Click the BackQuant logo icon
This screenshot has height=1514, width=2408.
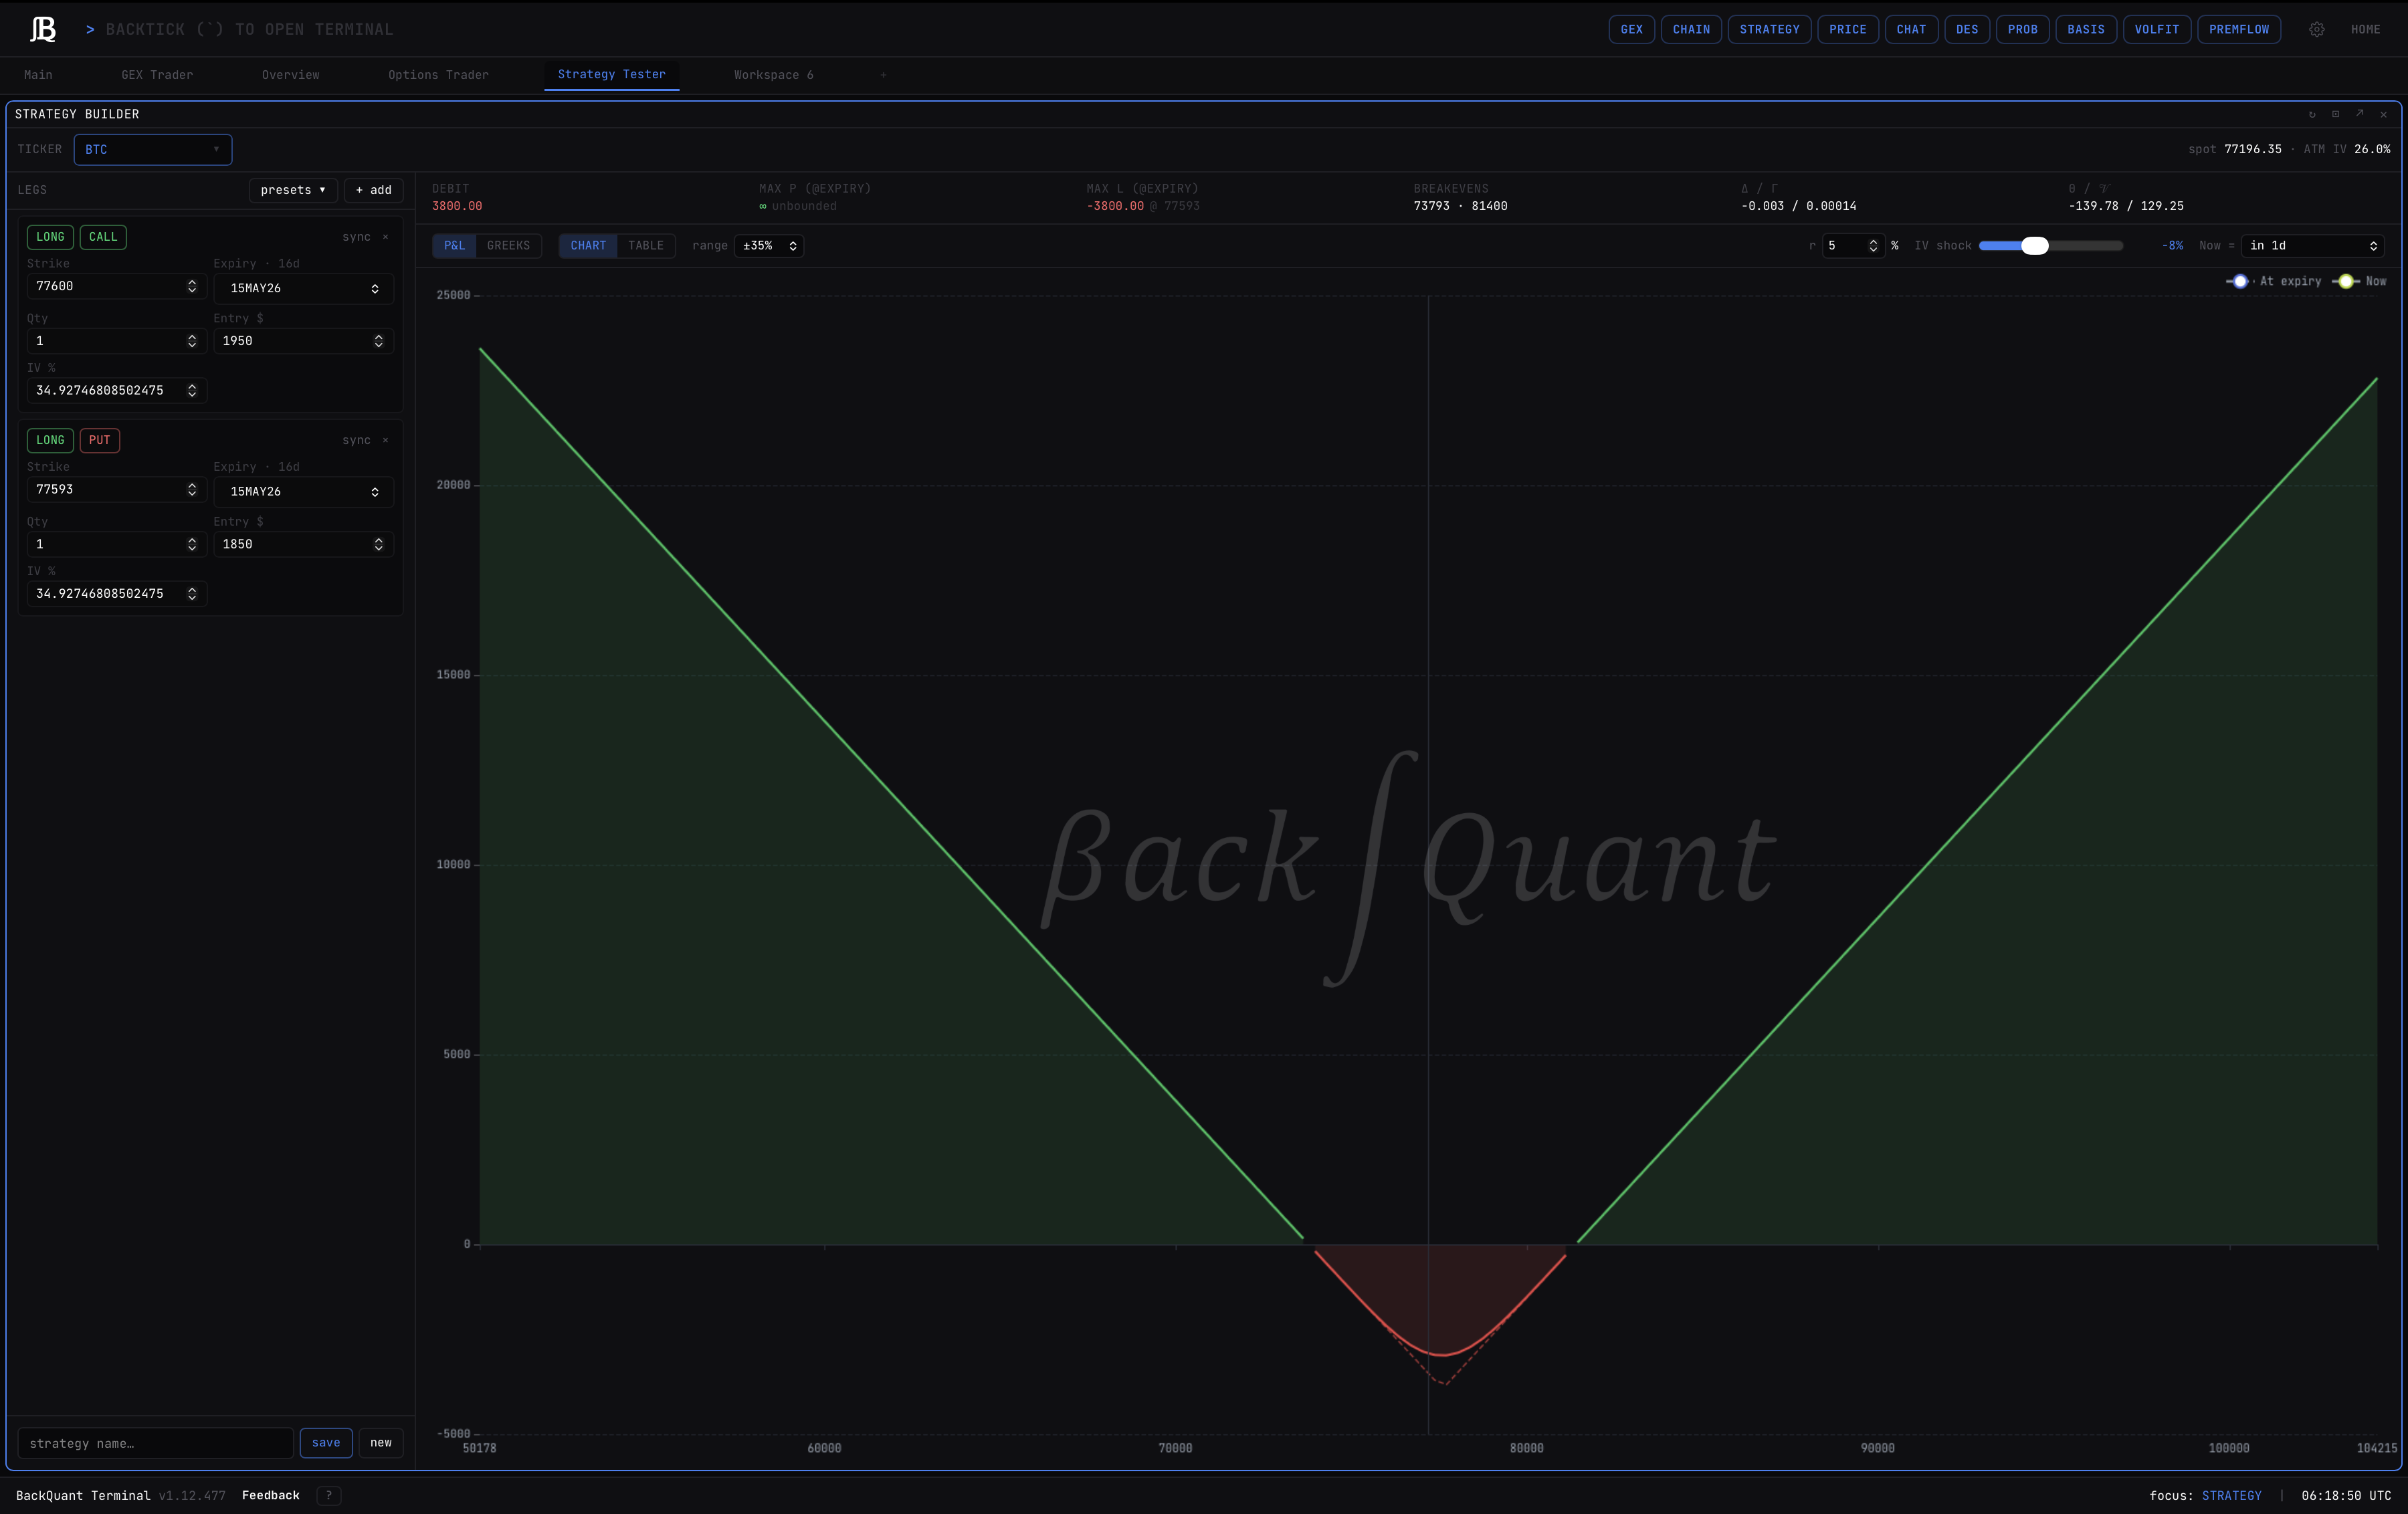pos(43,29)
